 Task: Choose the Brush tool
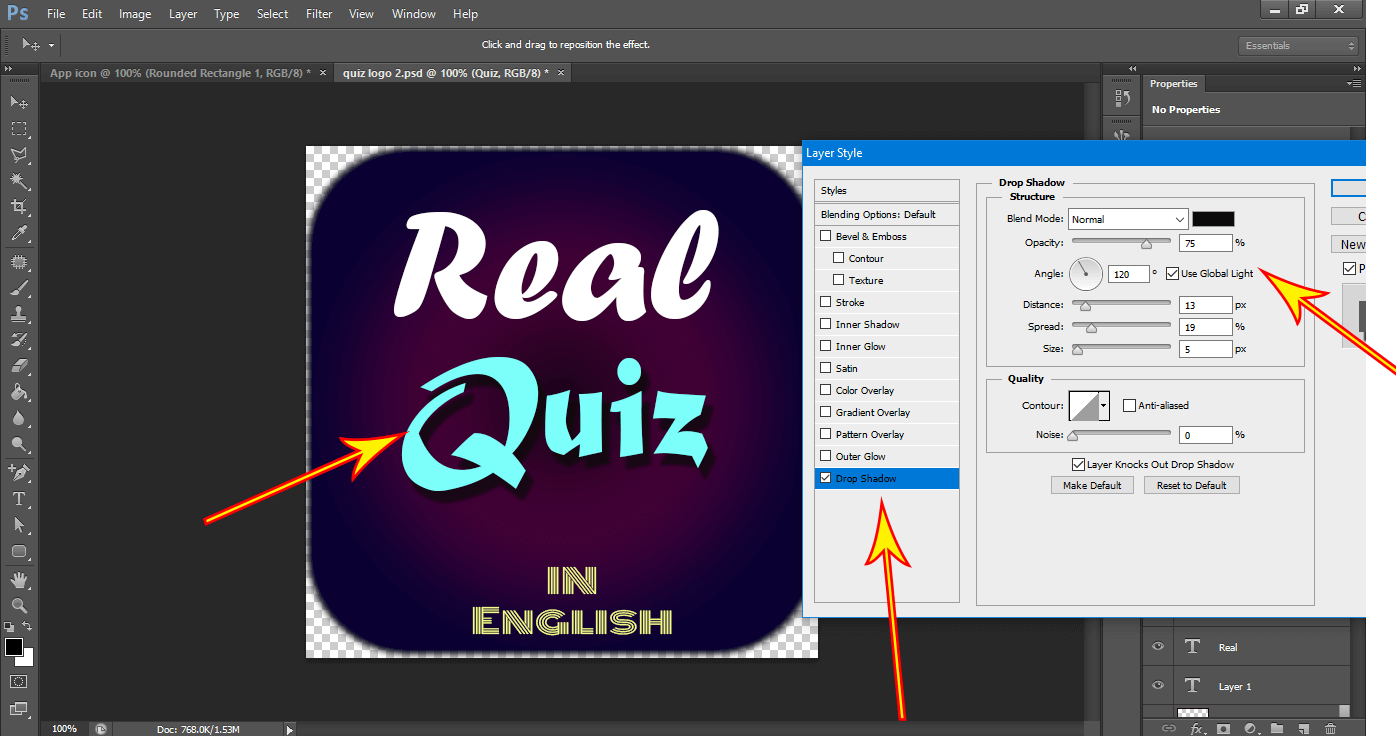coord(18,288)
